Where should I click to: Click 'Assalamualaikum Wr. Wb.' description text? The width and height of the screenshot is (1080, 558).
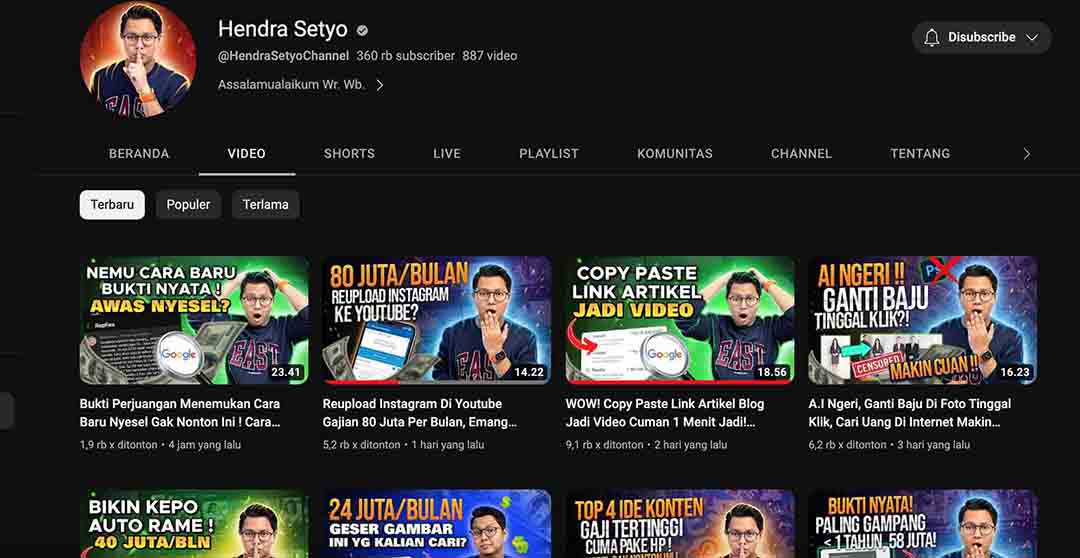click(292, 85)
